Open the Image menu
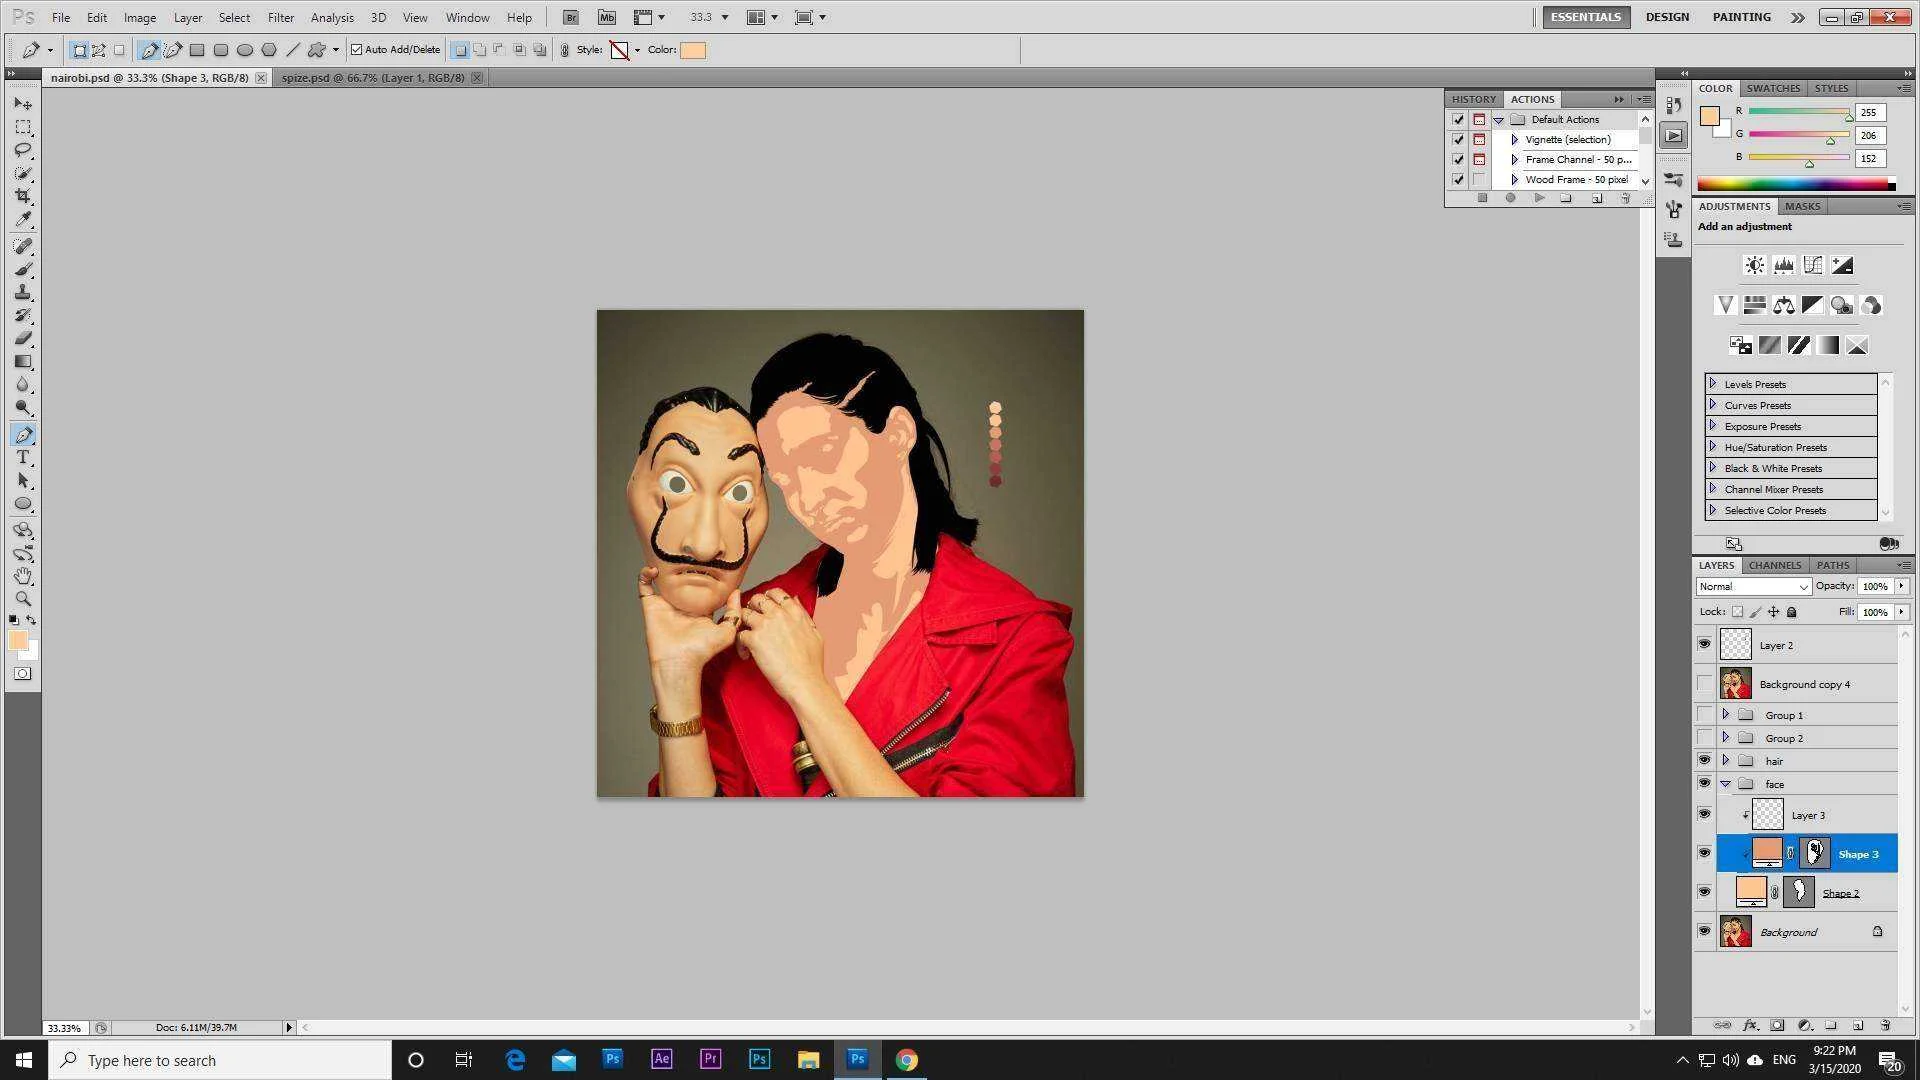Image resolution: width=1920 pixels, height=1080 pixels. (140, 17)
